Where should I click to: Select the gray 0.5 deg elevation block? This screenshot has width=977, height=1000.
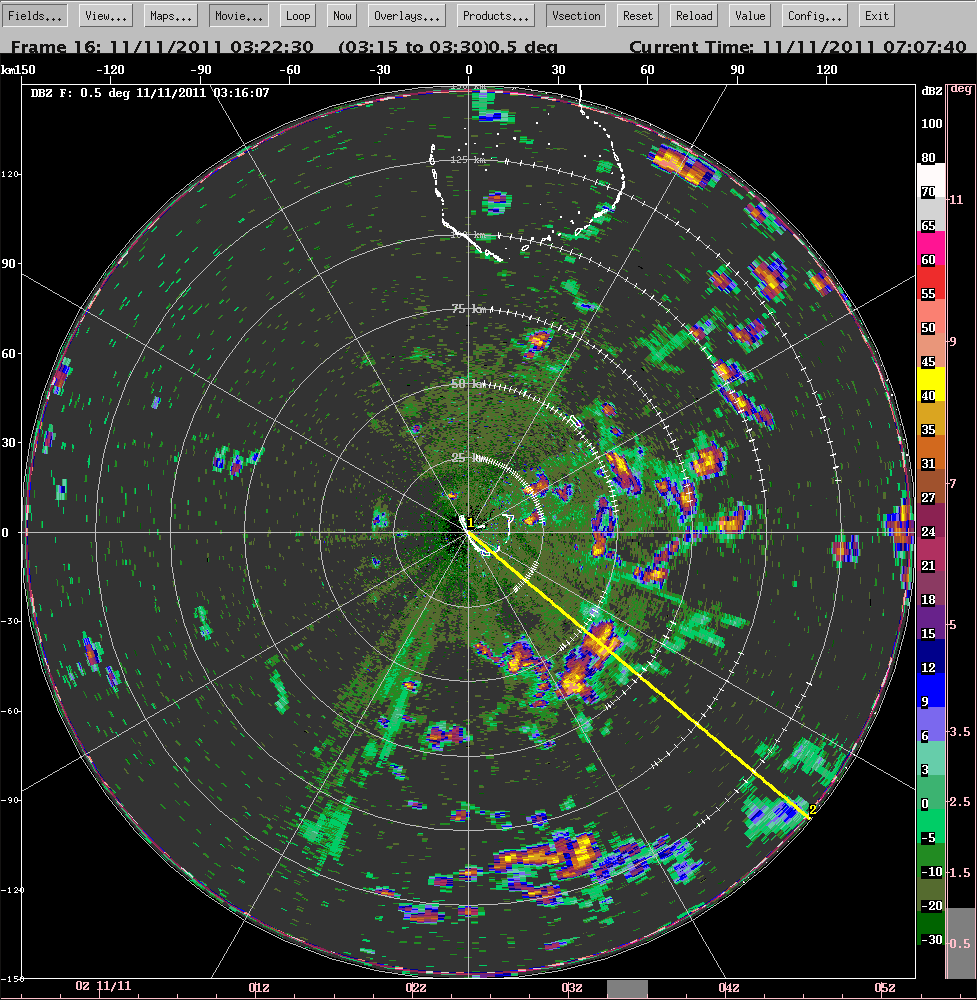click(x=960, y=942)
